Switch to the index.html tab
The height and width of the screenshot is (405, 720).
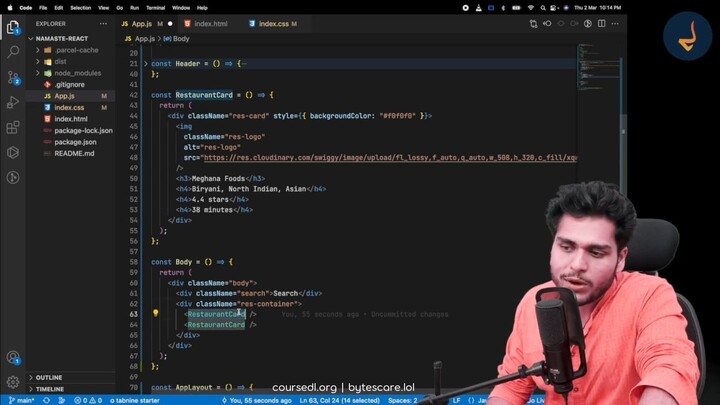tap(210, 23)
